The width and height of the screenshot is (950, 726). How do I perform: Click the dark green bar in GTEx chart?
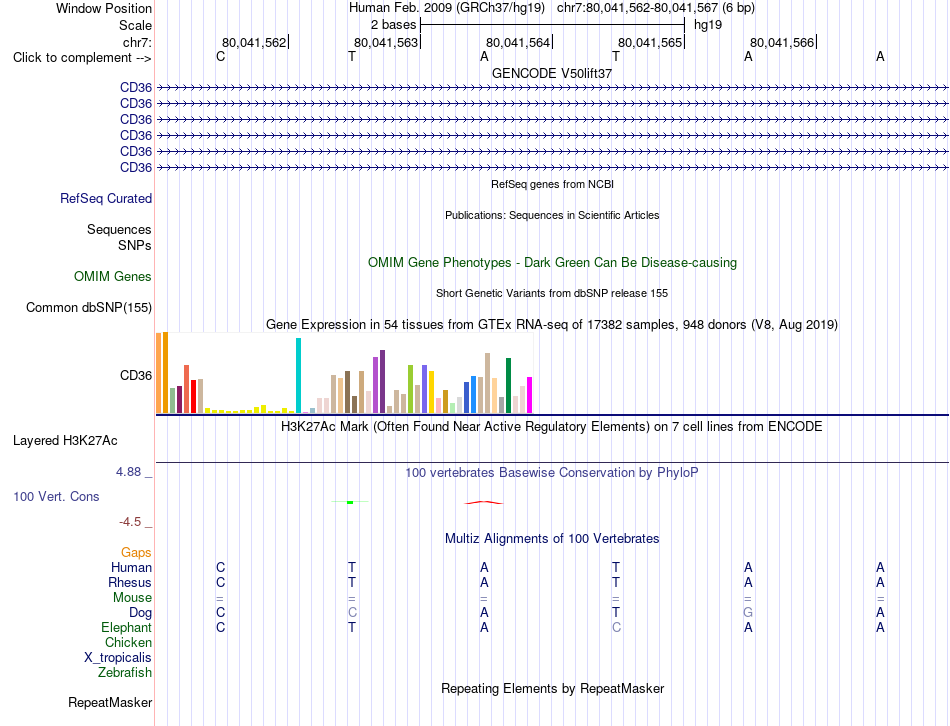(508, 385)
